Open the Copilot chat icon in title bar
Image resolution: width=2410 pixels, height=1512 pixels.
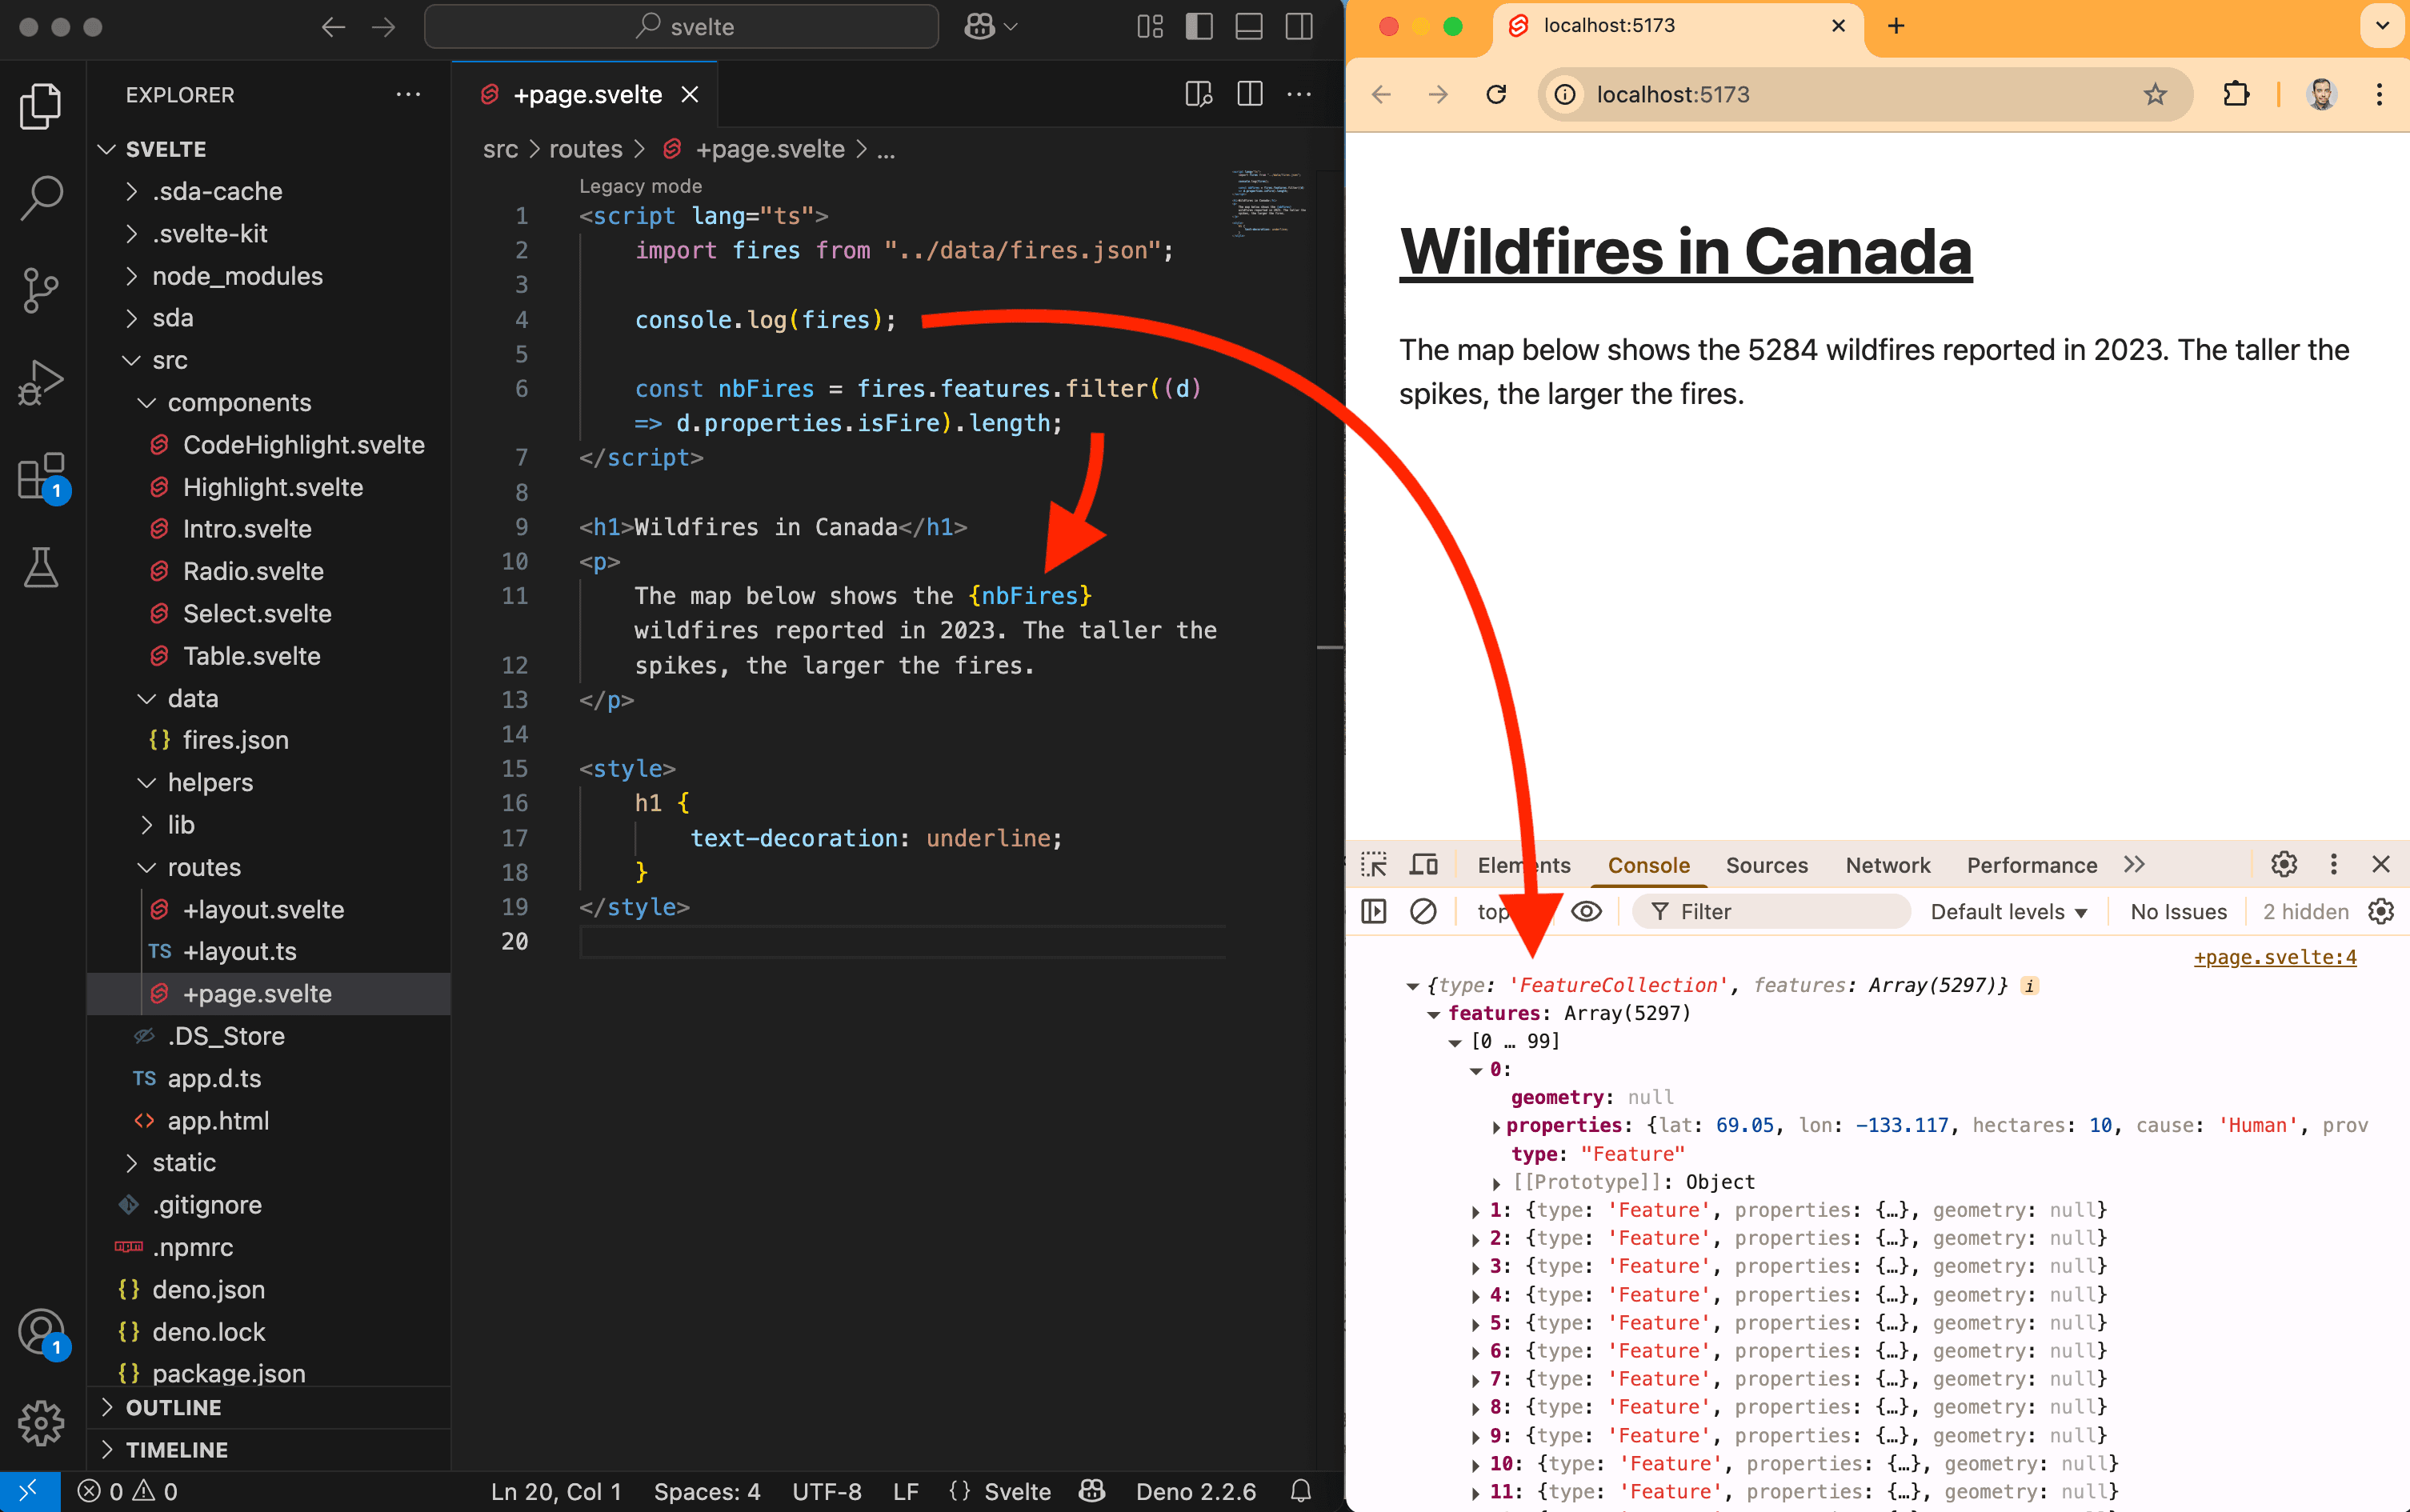pos(980,27)
